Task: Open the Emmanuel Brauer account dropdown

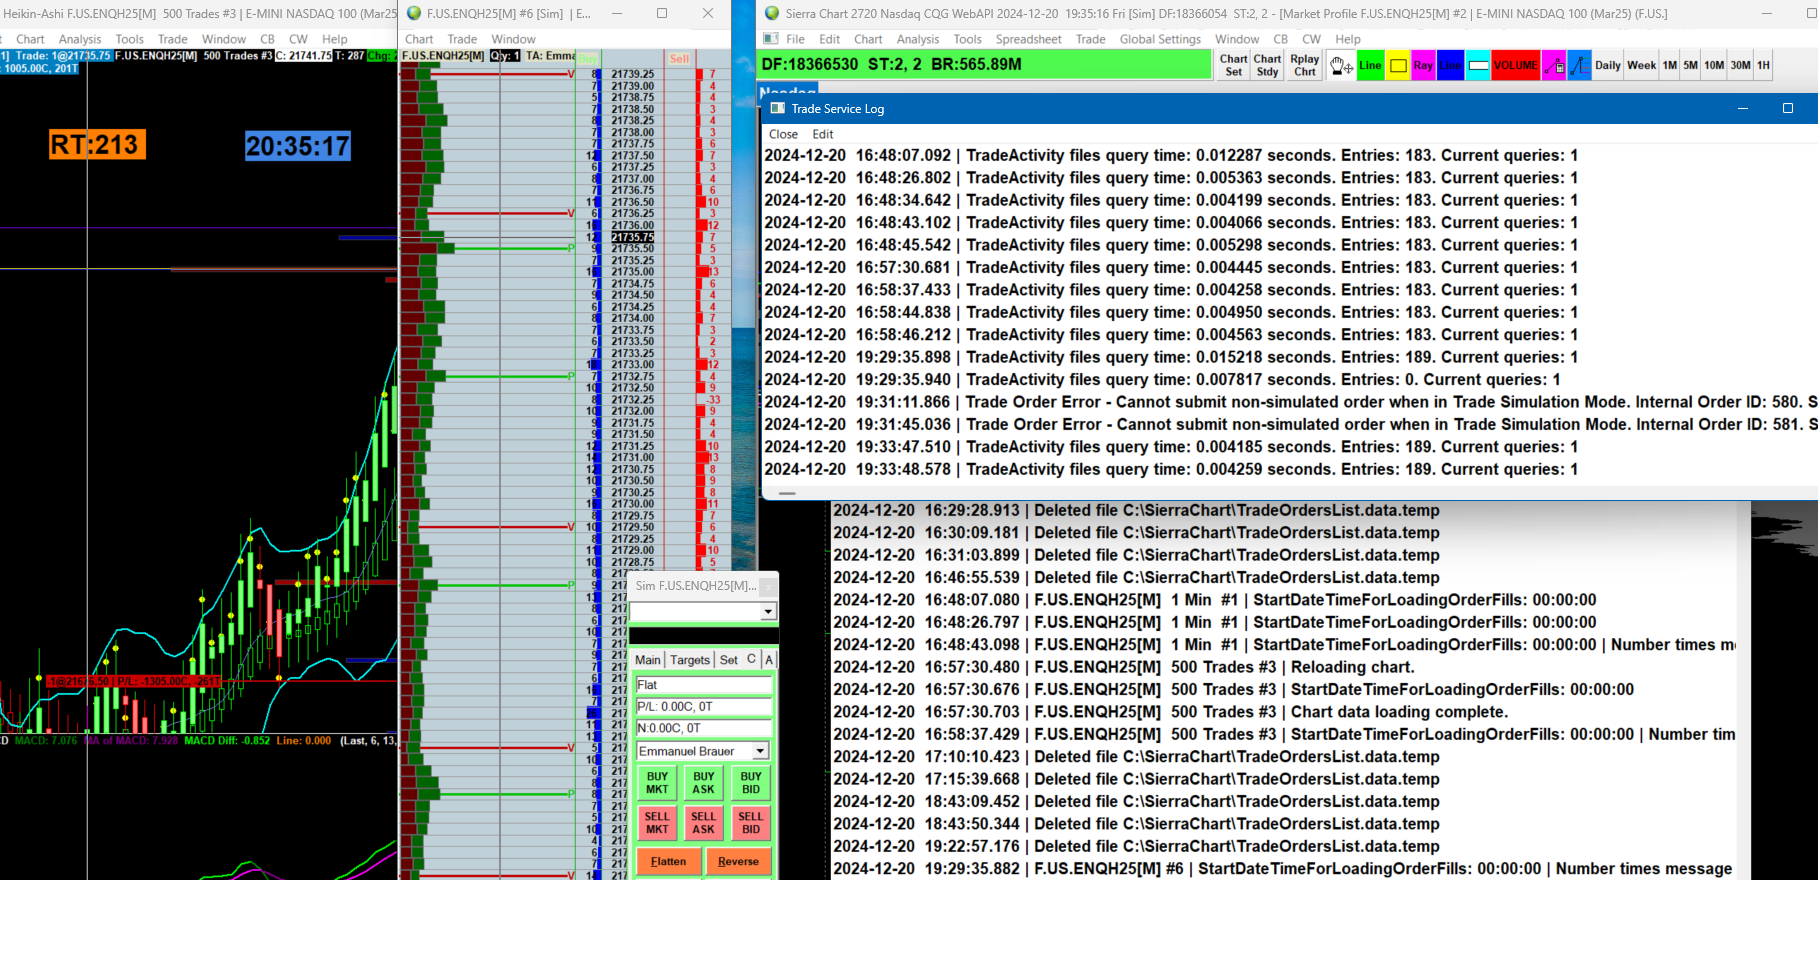Action: (760, 751)
